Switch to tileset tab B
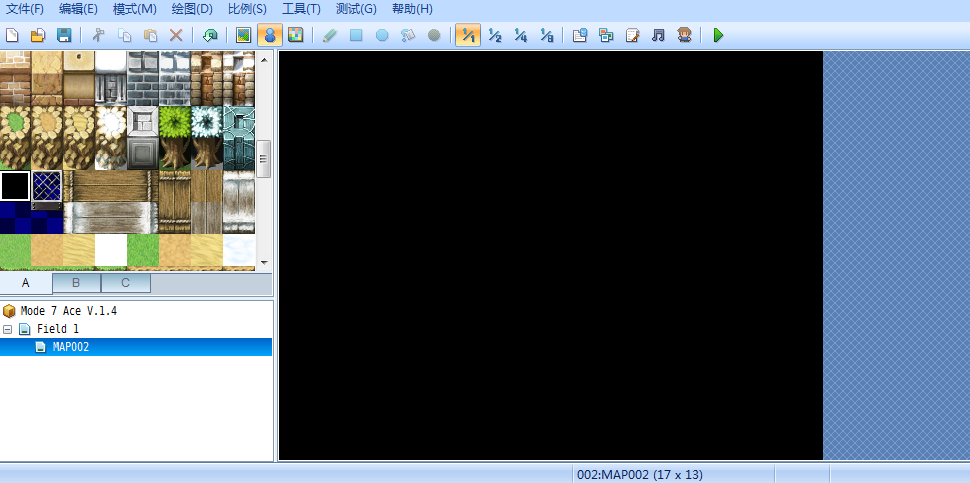970x483 pixels. pyautogui.click(x=76, y=283)
